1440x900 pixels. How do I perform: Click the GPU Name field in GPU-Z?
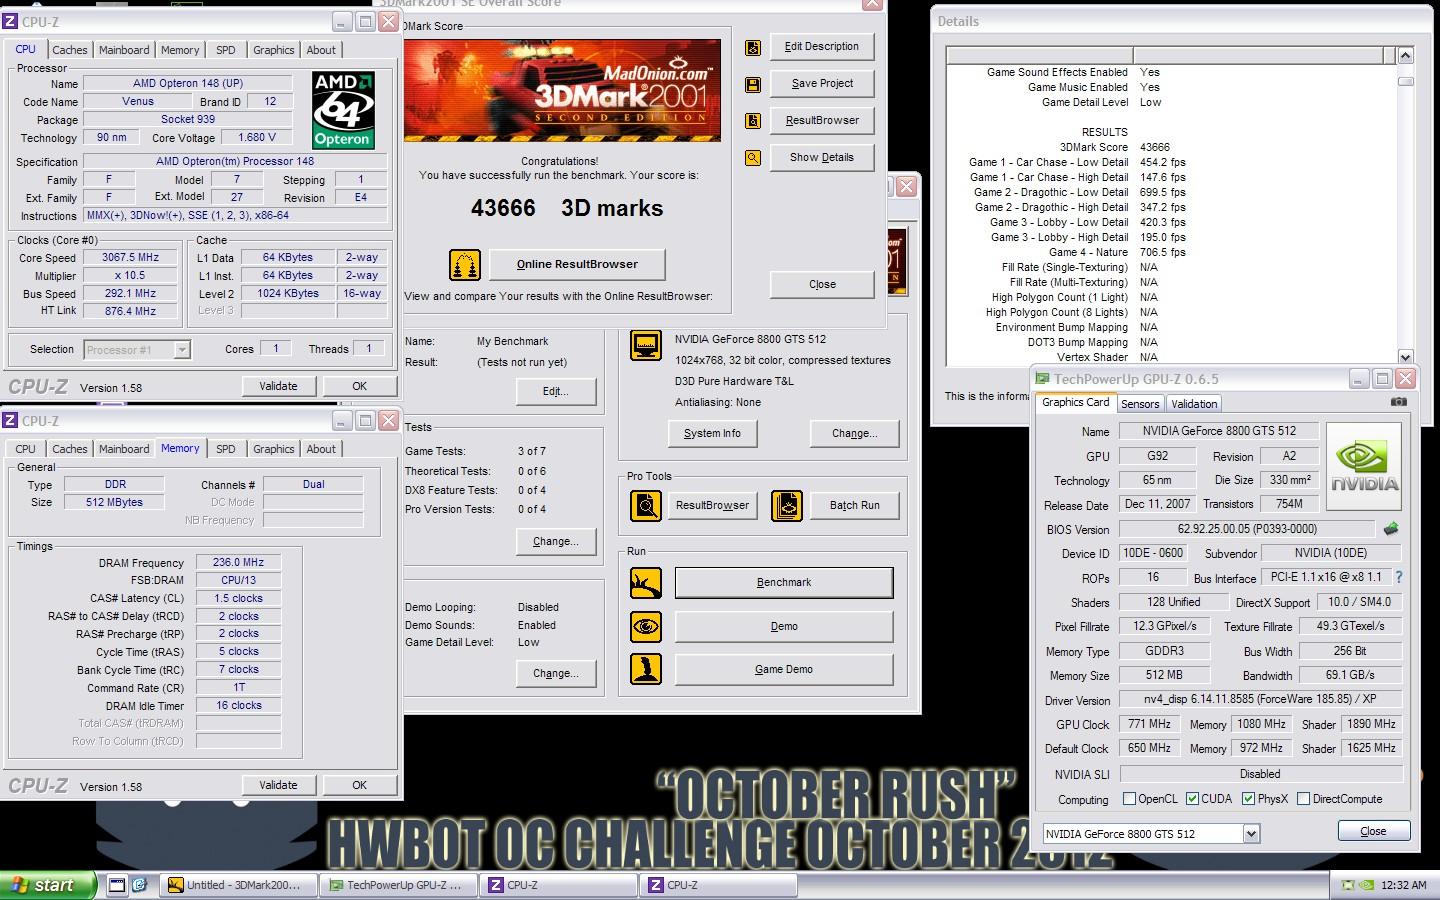click(x=1217, y=431)
